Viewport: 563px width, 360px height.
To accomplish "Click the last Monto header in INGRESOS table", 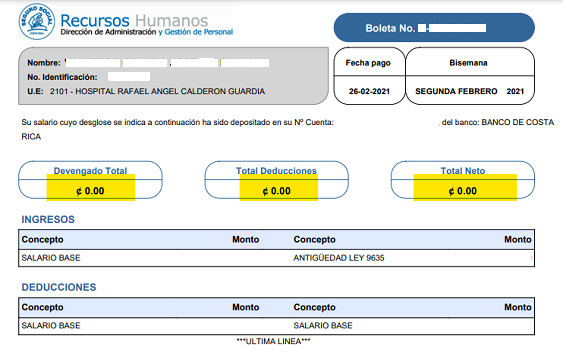I will [x=518, y=239].
